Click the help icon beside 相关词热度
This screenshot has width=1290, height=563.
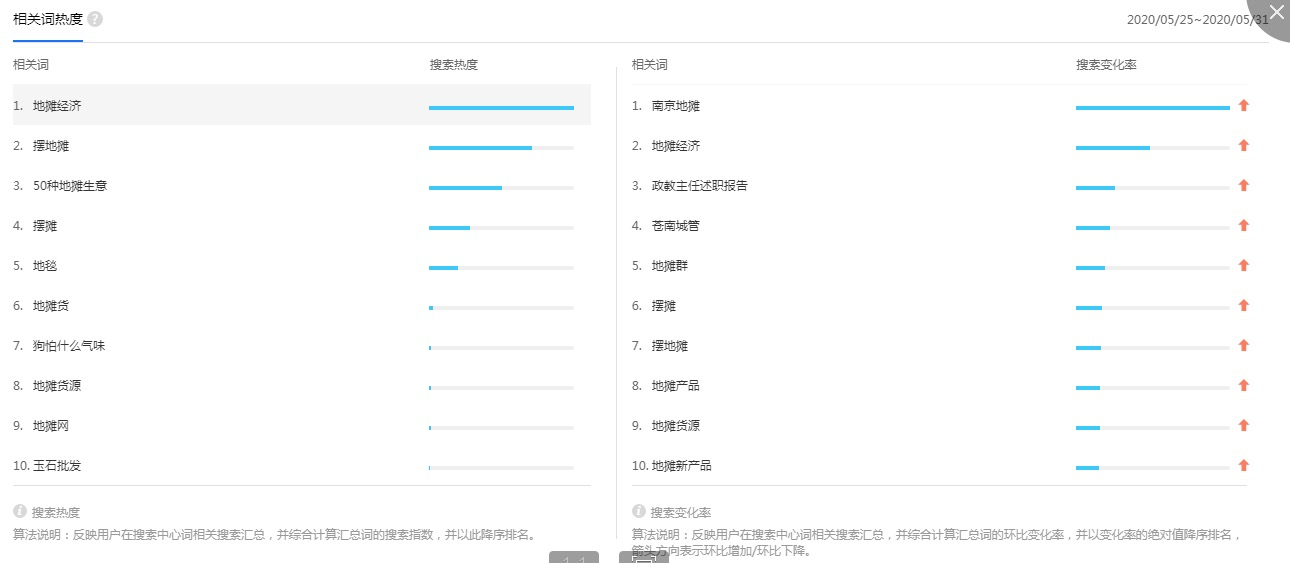pos(95,19)
